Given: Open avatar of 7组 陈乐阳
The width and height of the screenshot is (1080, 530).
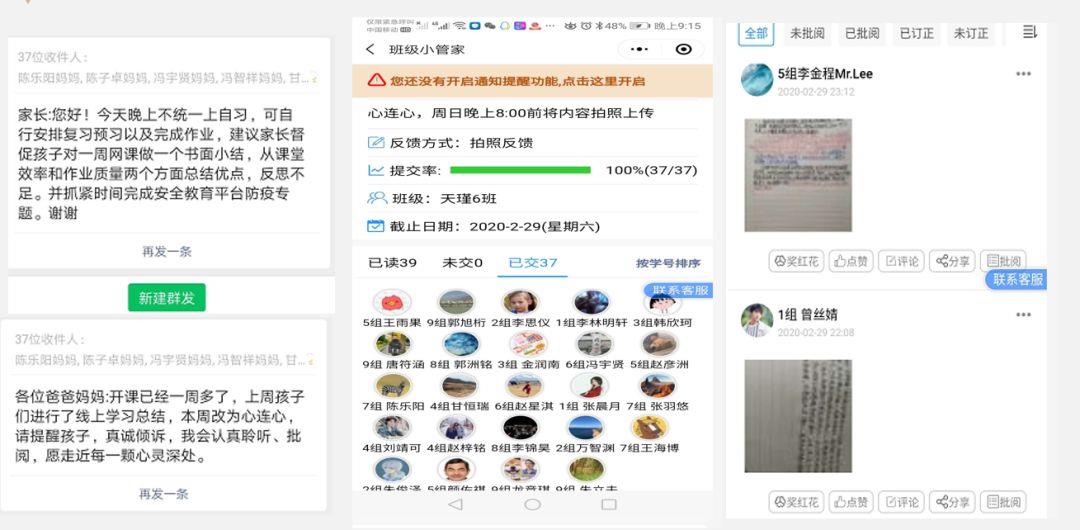Looking at the screenshot, I should tap(393, 386).
